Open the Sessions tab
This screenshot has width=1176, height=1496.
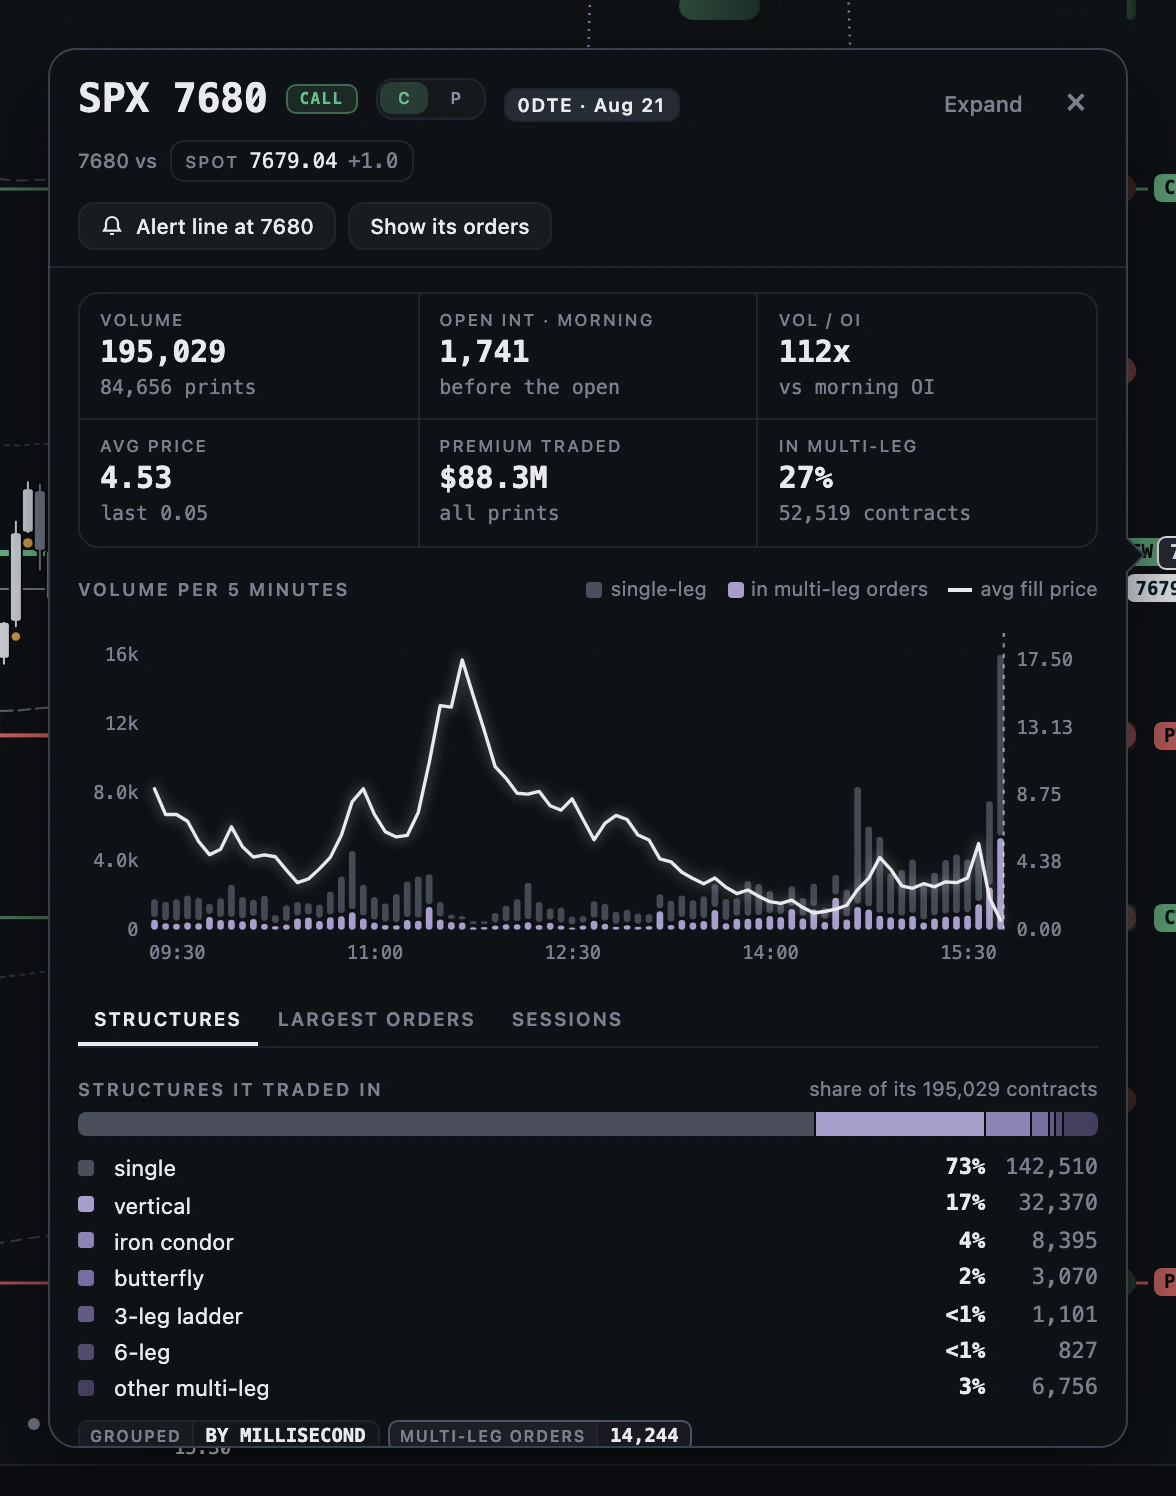(x=567, y=1019)
